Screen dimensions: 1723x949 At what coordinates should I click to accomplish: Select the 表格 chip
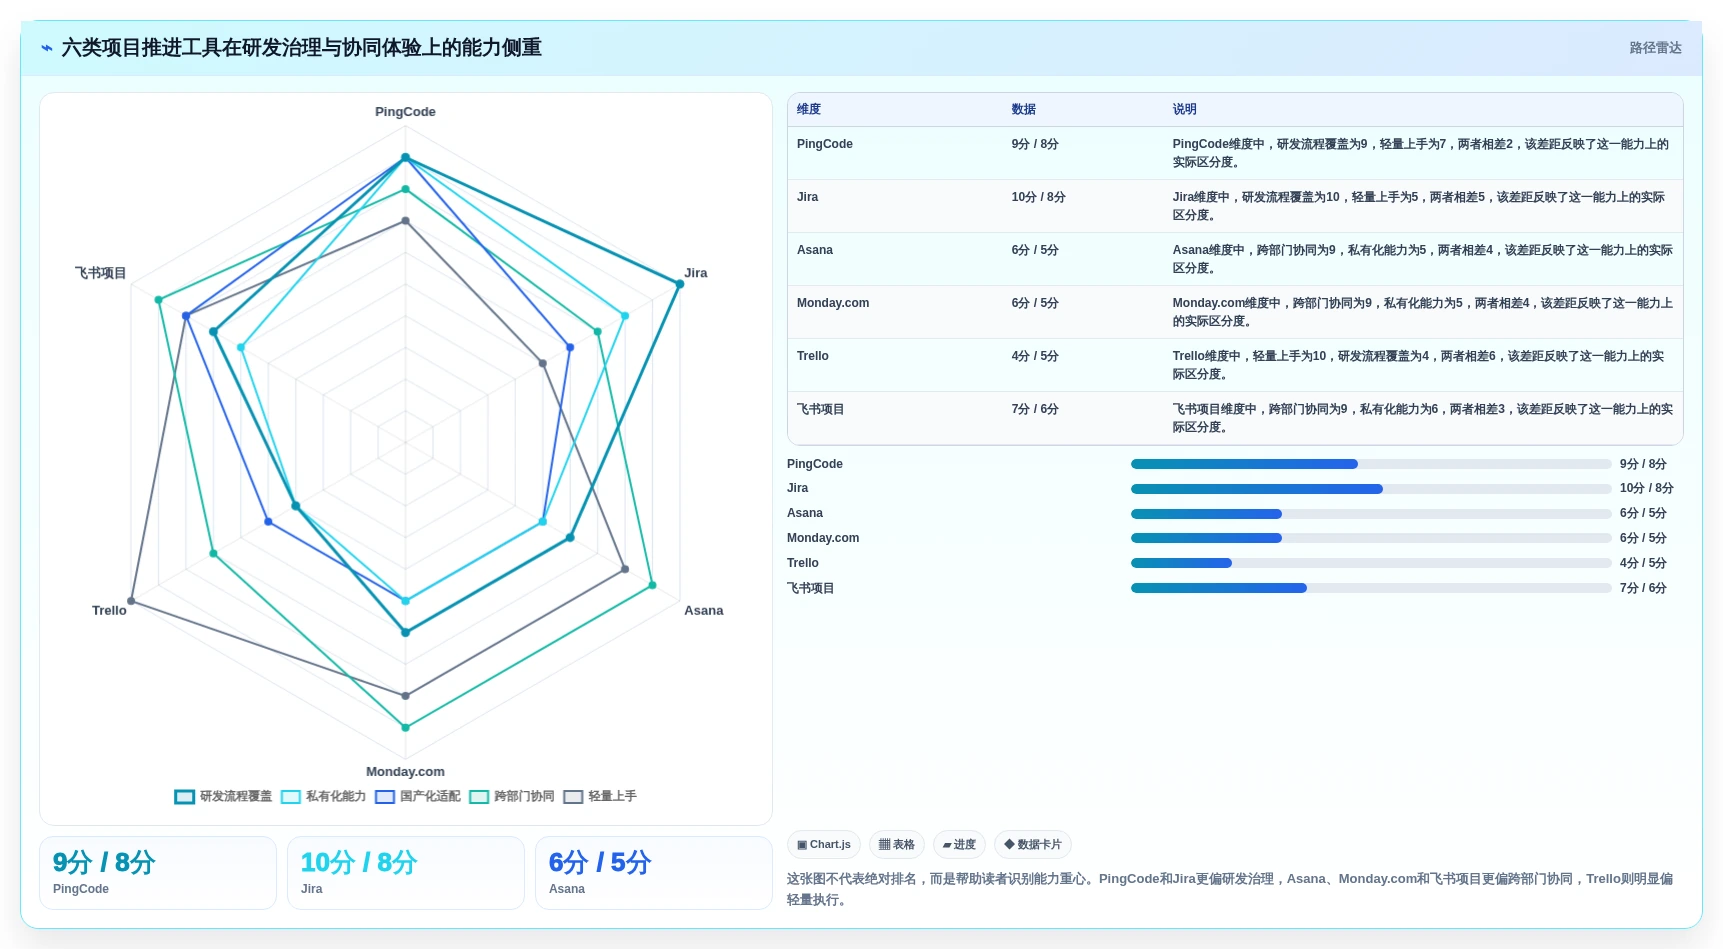pyautogui.click(x=897, y=845)
